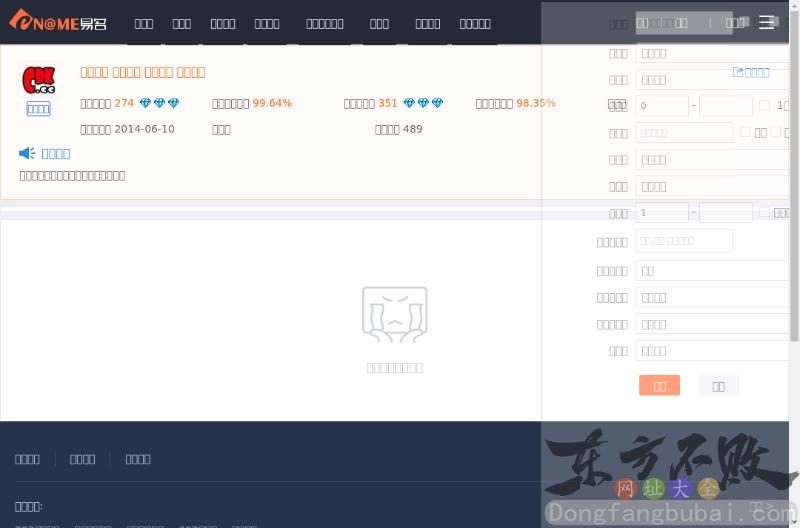Click the red CDK.cc shop logo
The width and height of the screenshot is (800, 528).
tap(38, 81)
